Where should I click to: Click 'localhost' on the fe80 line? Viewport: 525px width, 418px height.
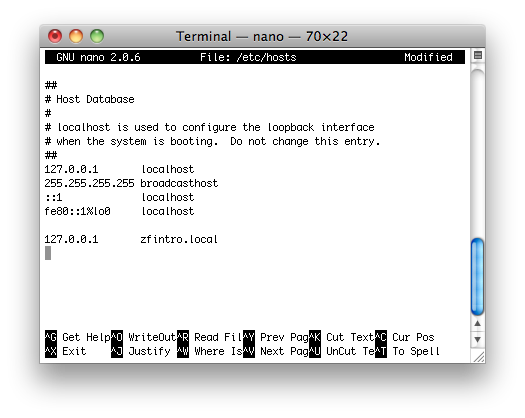click(x=168, y=211)
